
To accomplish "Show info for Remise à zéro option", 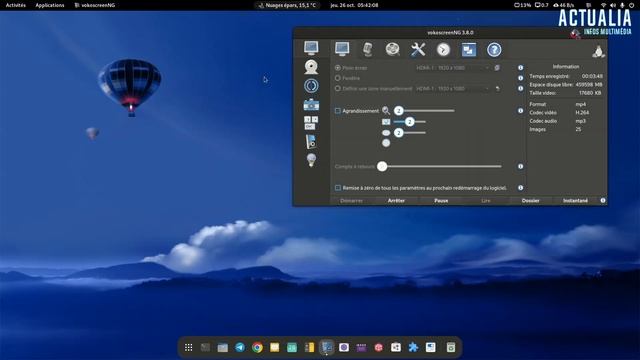I will coord(520,188).
